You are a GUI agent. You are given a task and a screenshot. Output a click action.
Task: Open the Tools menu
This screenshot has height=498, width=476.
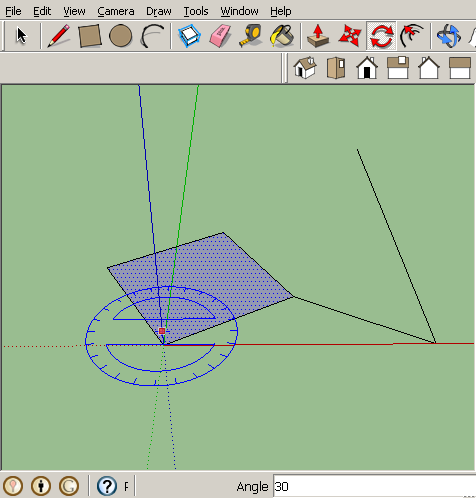(x=196, y=11)
